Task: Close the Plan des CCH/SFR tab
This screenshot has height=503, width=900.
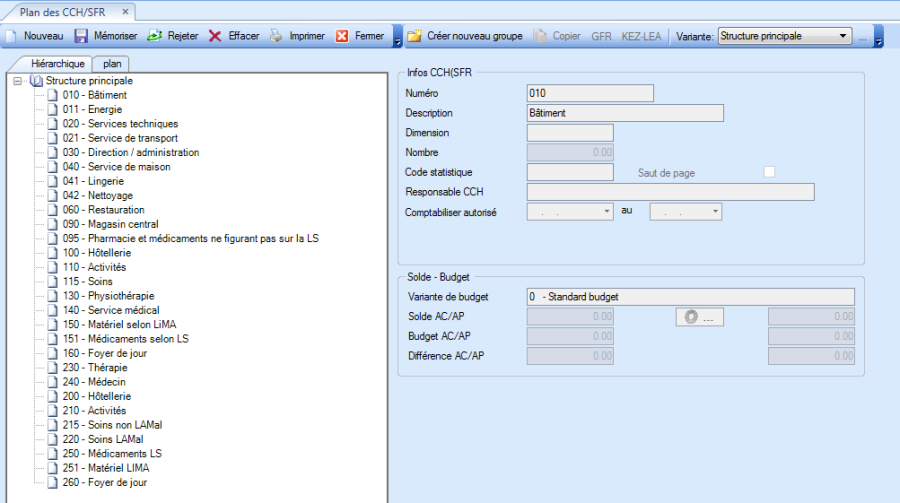Action: click(x=125, y=11)
